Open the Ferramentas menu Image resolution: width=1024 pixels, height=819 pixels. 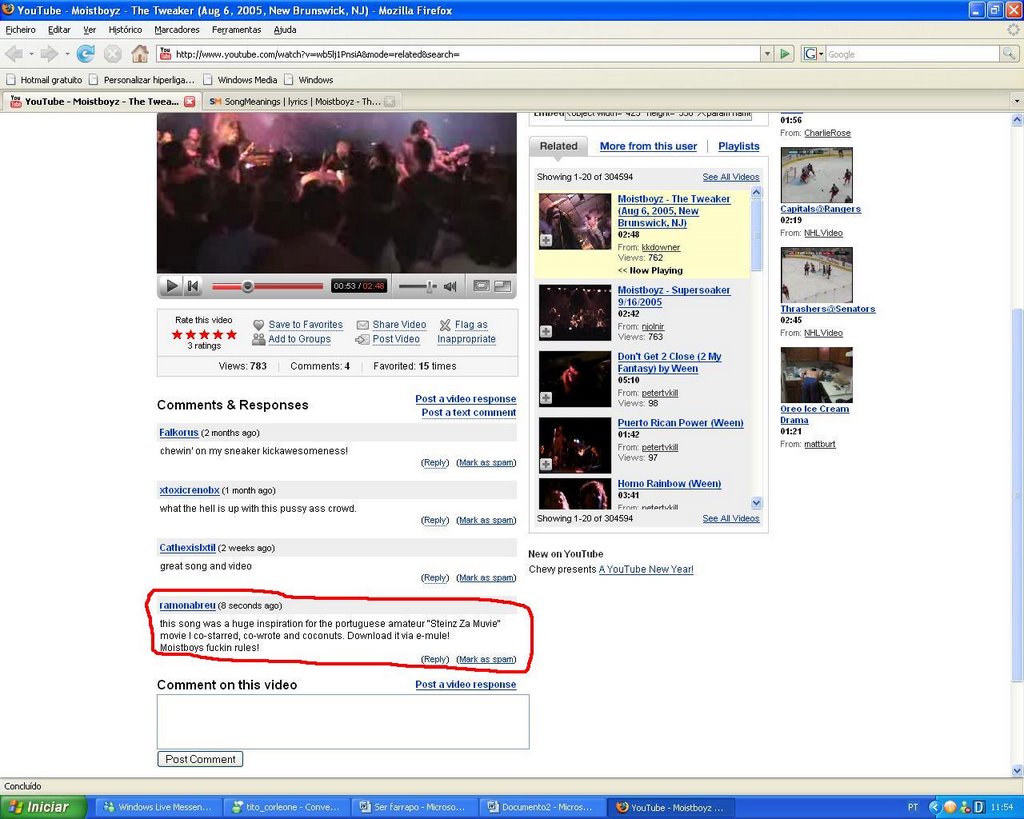pos(236,29)
